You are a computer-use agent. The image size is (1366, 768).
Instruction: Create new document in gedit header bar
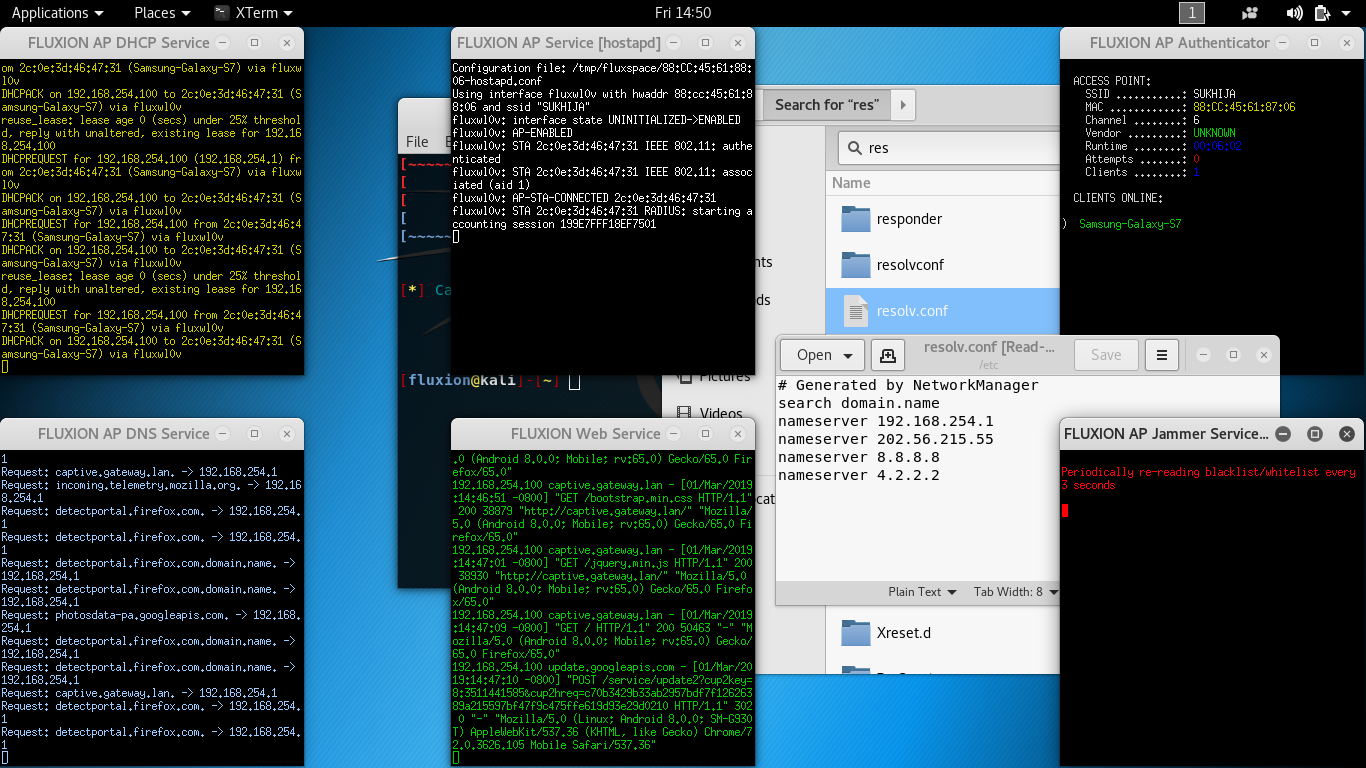[887, 355]
